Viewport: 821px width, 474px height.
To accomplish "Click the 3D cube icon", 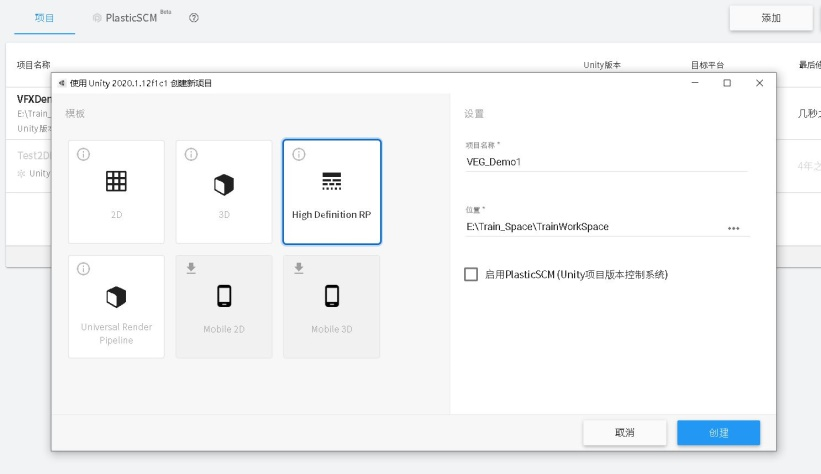I will [224, 185].
